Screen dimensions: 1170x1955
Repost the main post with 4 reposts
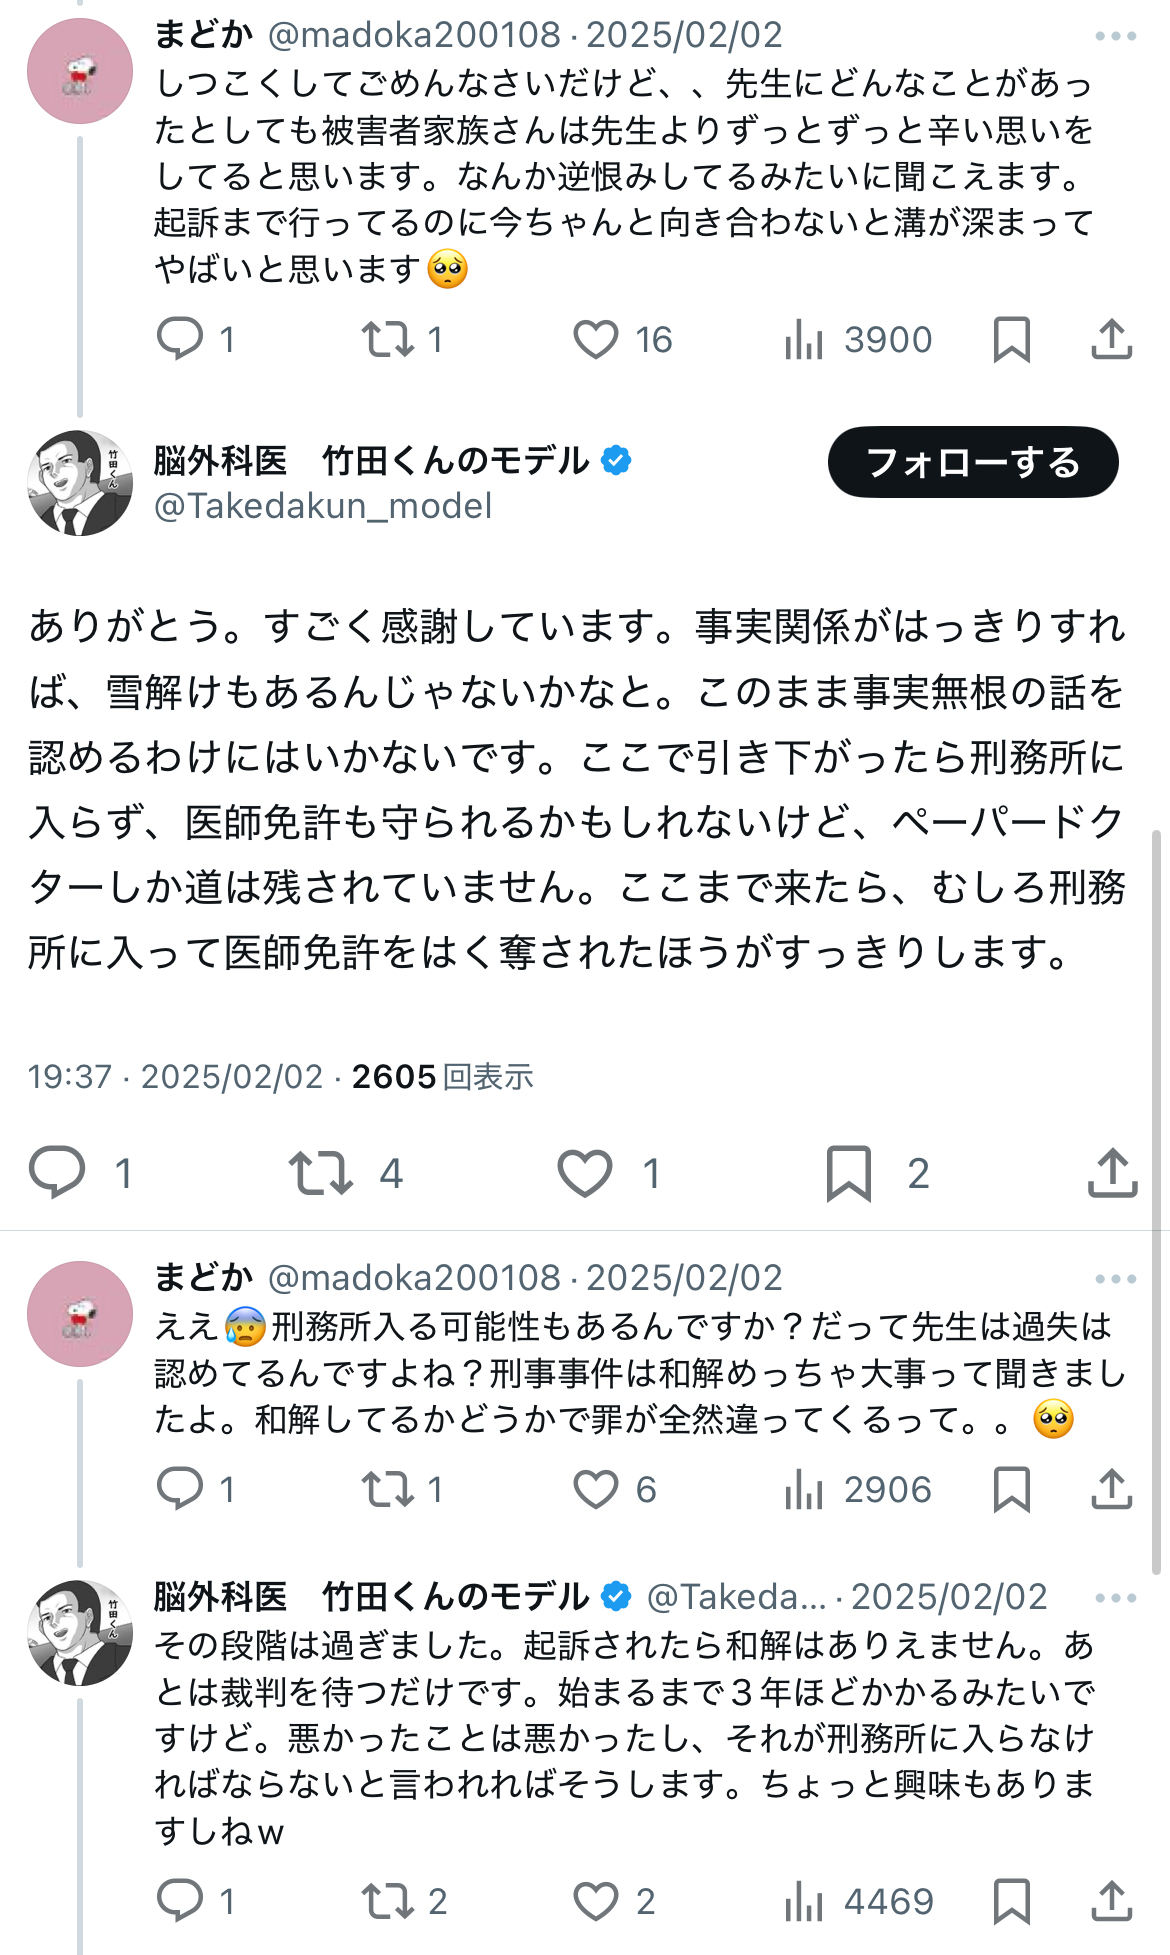(321, 1172)
